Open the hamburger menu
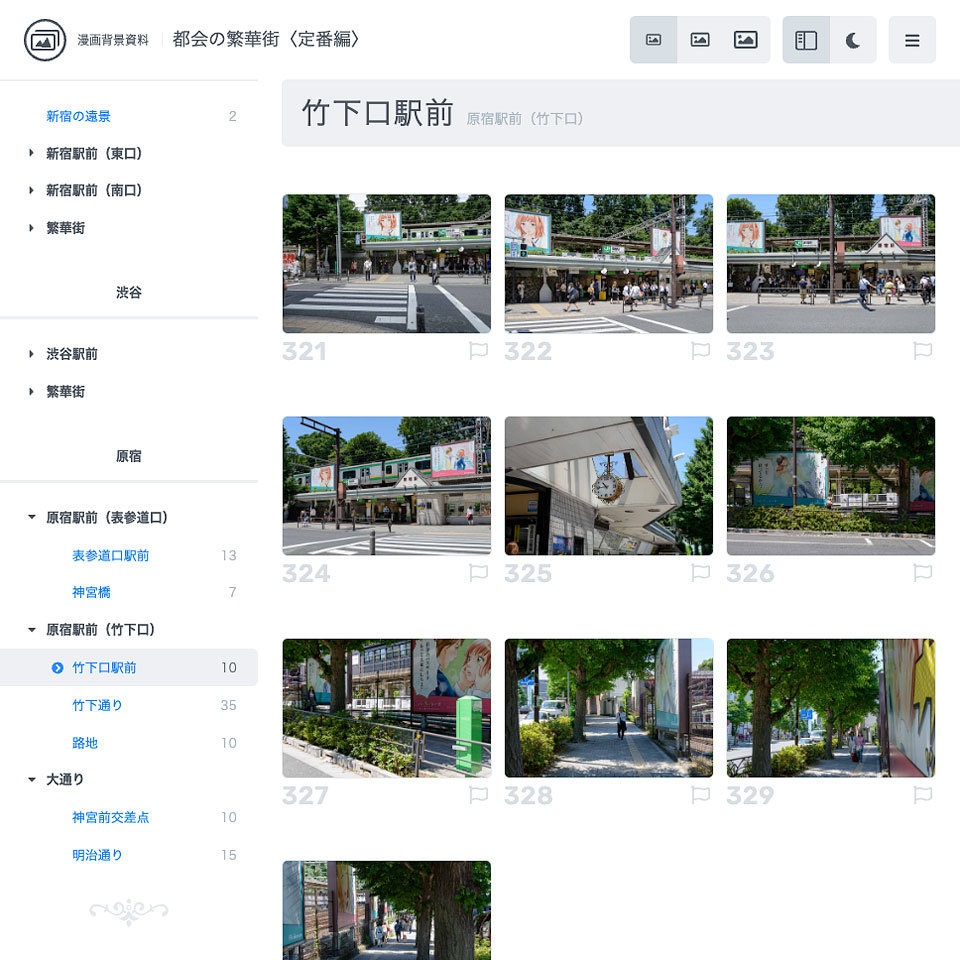Image resolution: width=960 pixels, height=960 pixels. (x=912, y=40)
